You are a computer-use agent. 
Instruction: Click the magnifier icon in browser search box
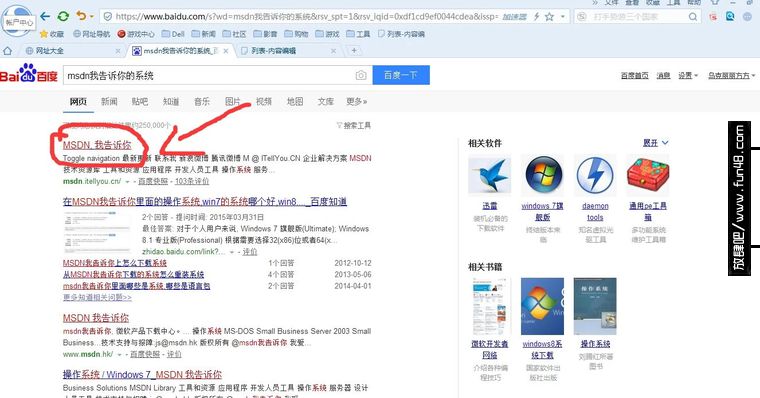pyautogui.click(x=693, y=17)
